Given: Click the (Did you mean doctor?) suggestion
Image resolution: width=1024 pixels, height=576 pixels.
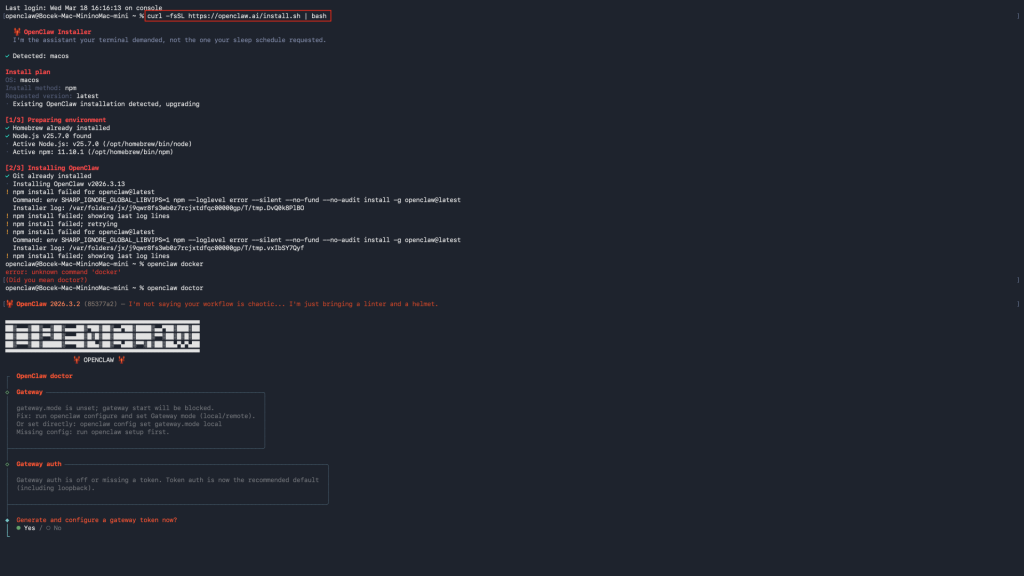Looking at the screenshot, I should point(46,280).
